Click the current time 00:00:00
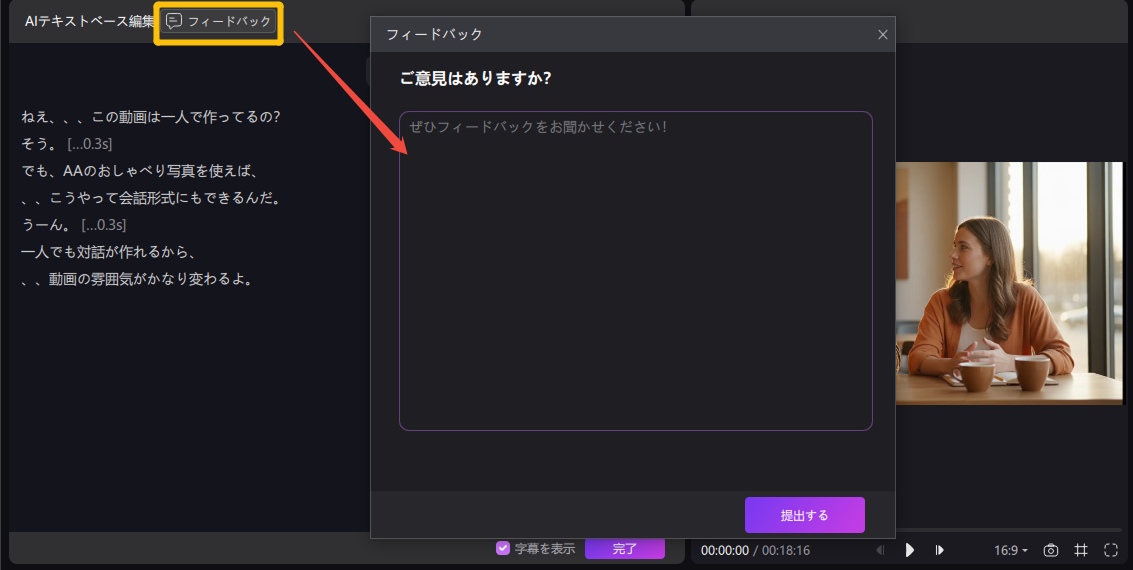This screenshot has width=1133, height=570. coord(725,550)
